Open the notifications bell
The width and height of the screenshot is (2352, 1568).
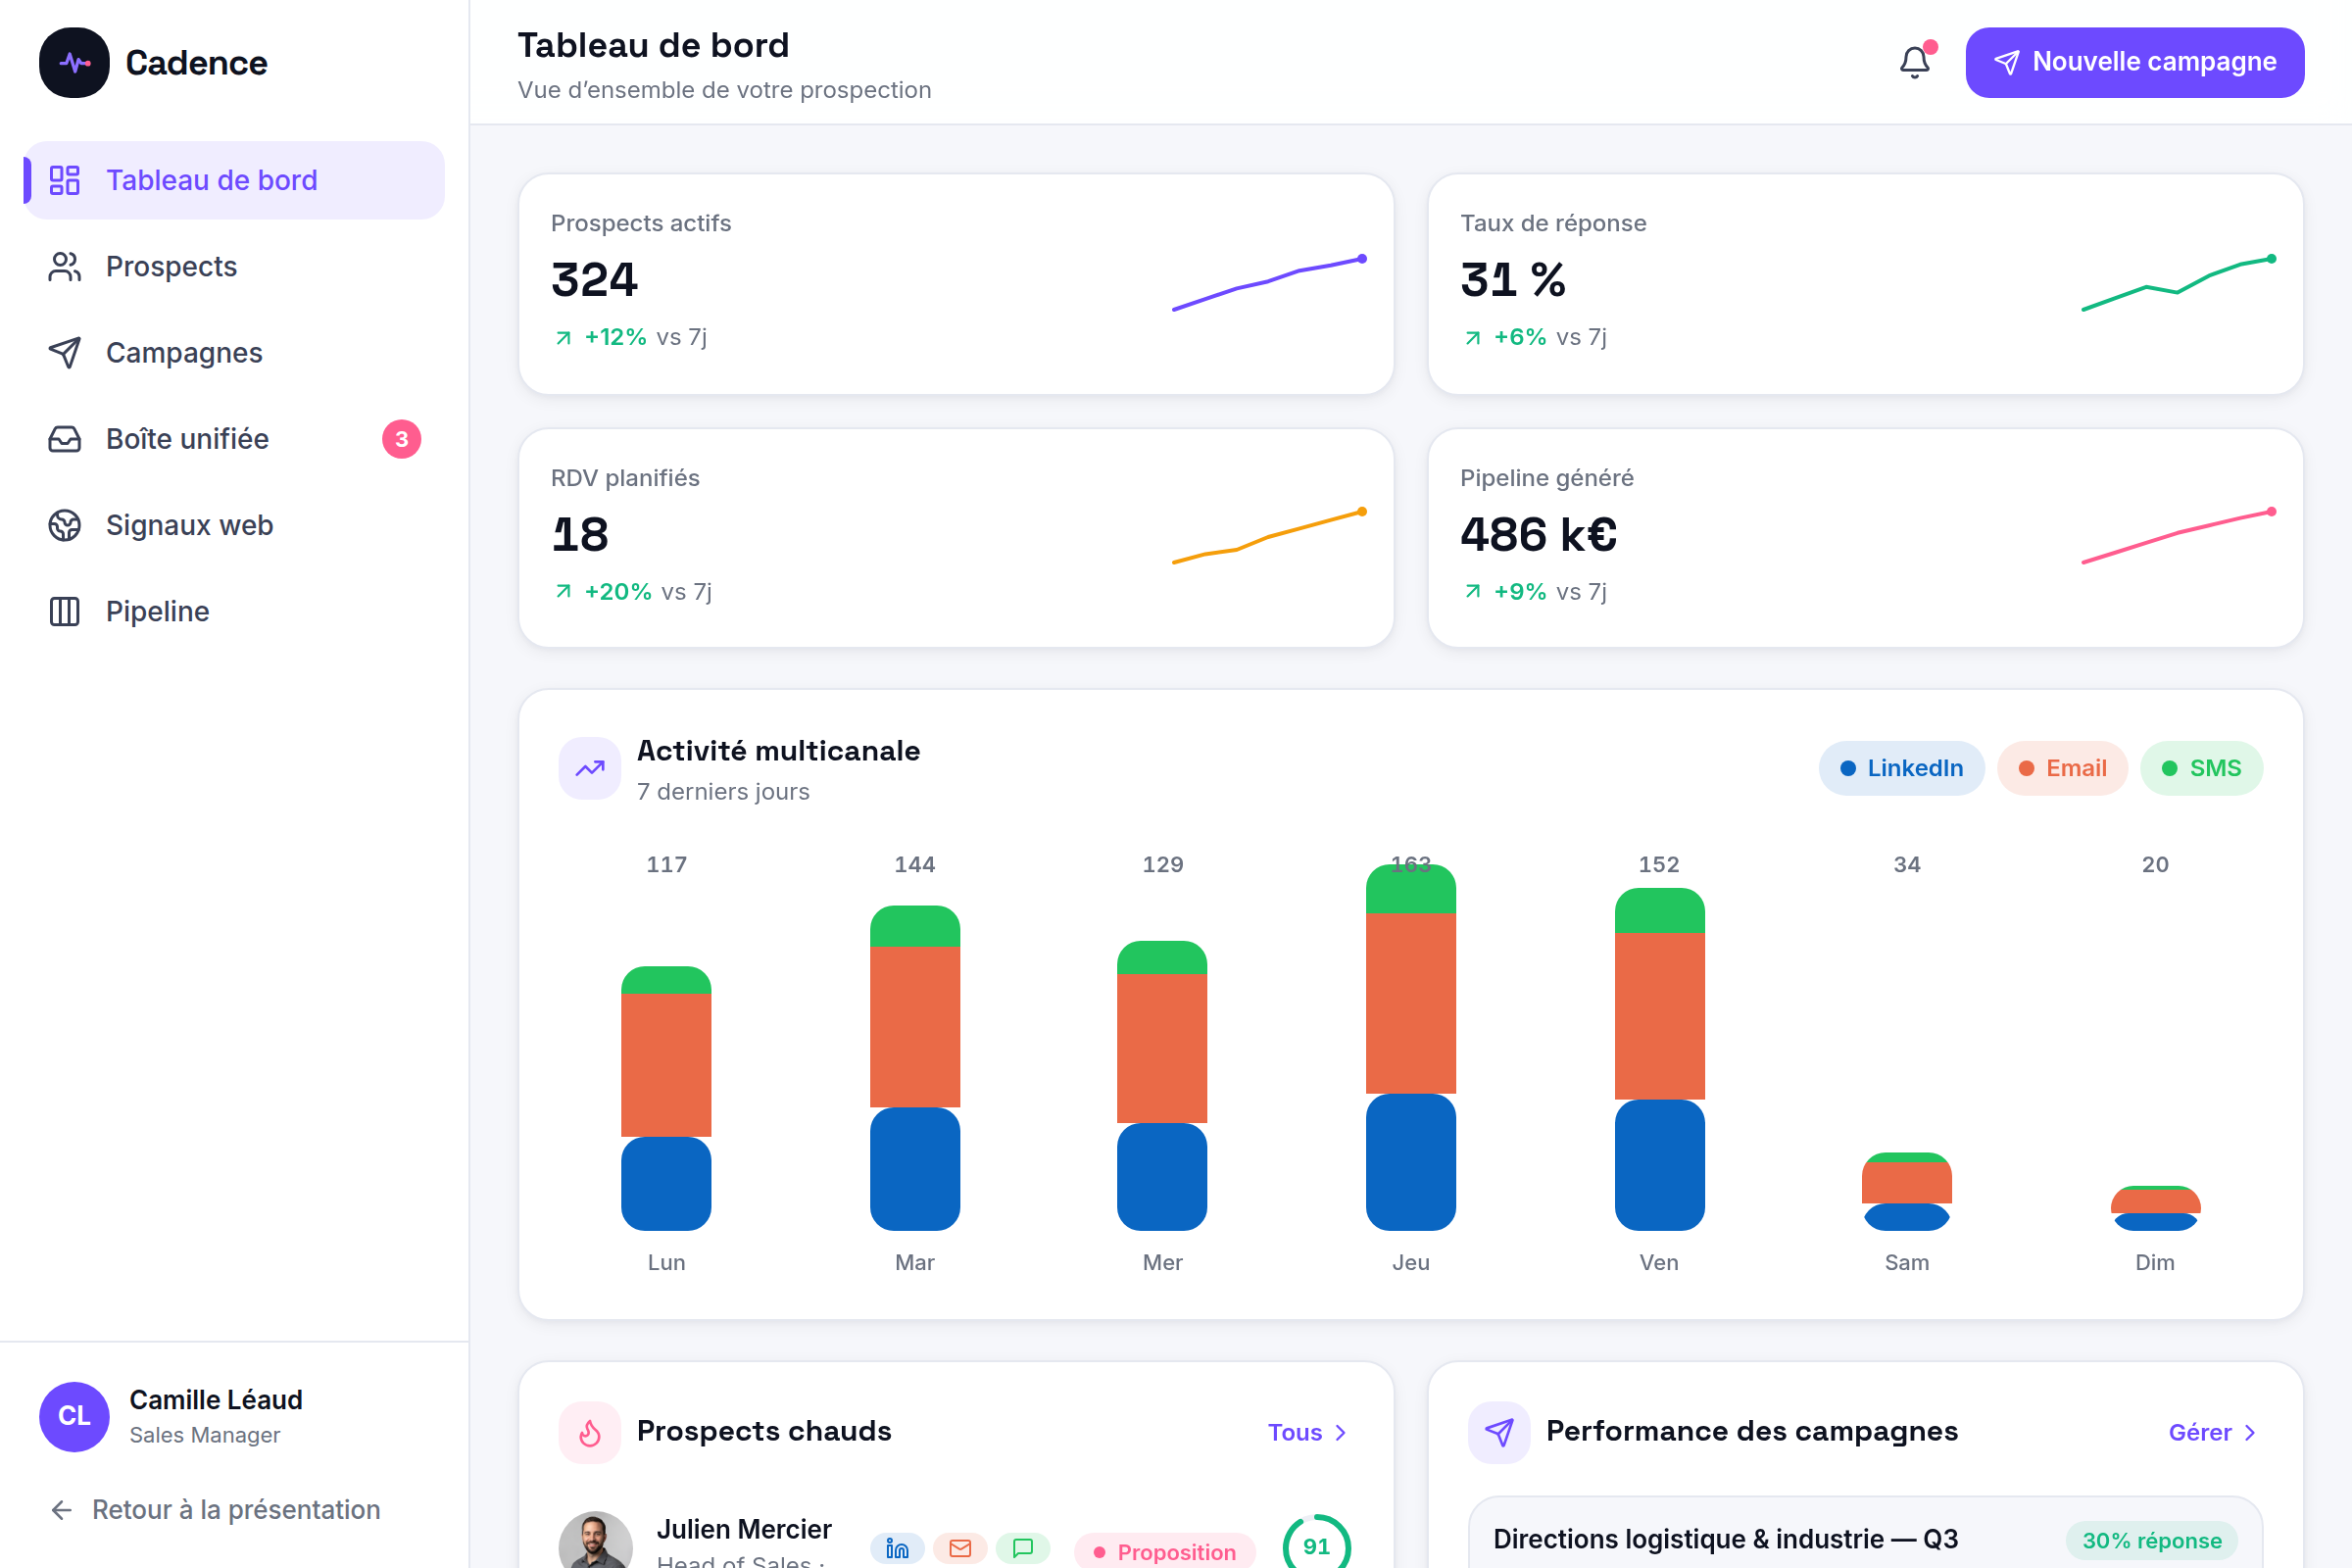(1914, 62)
